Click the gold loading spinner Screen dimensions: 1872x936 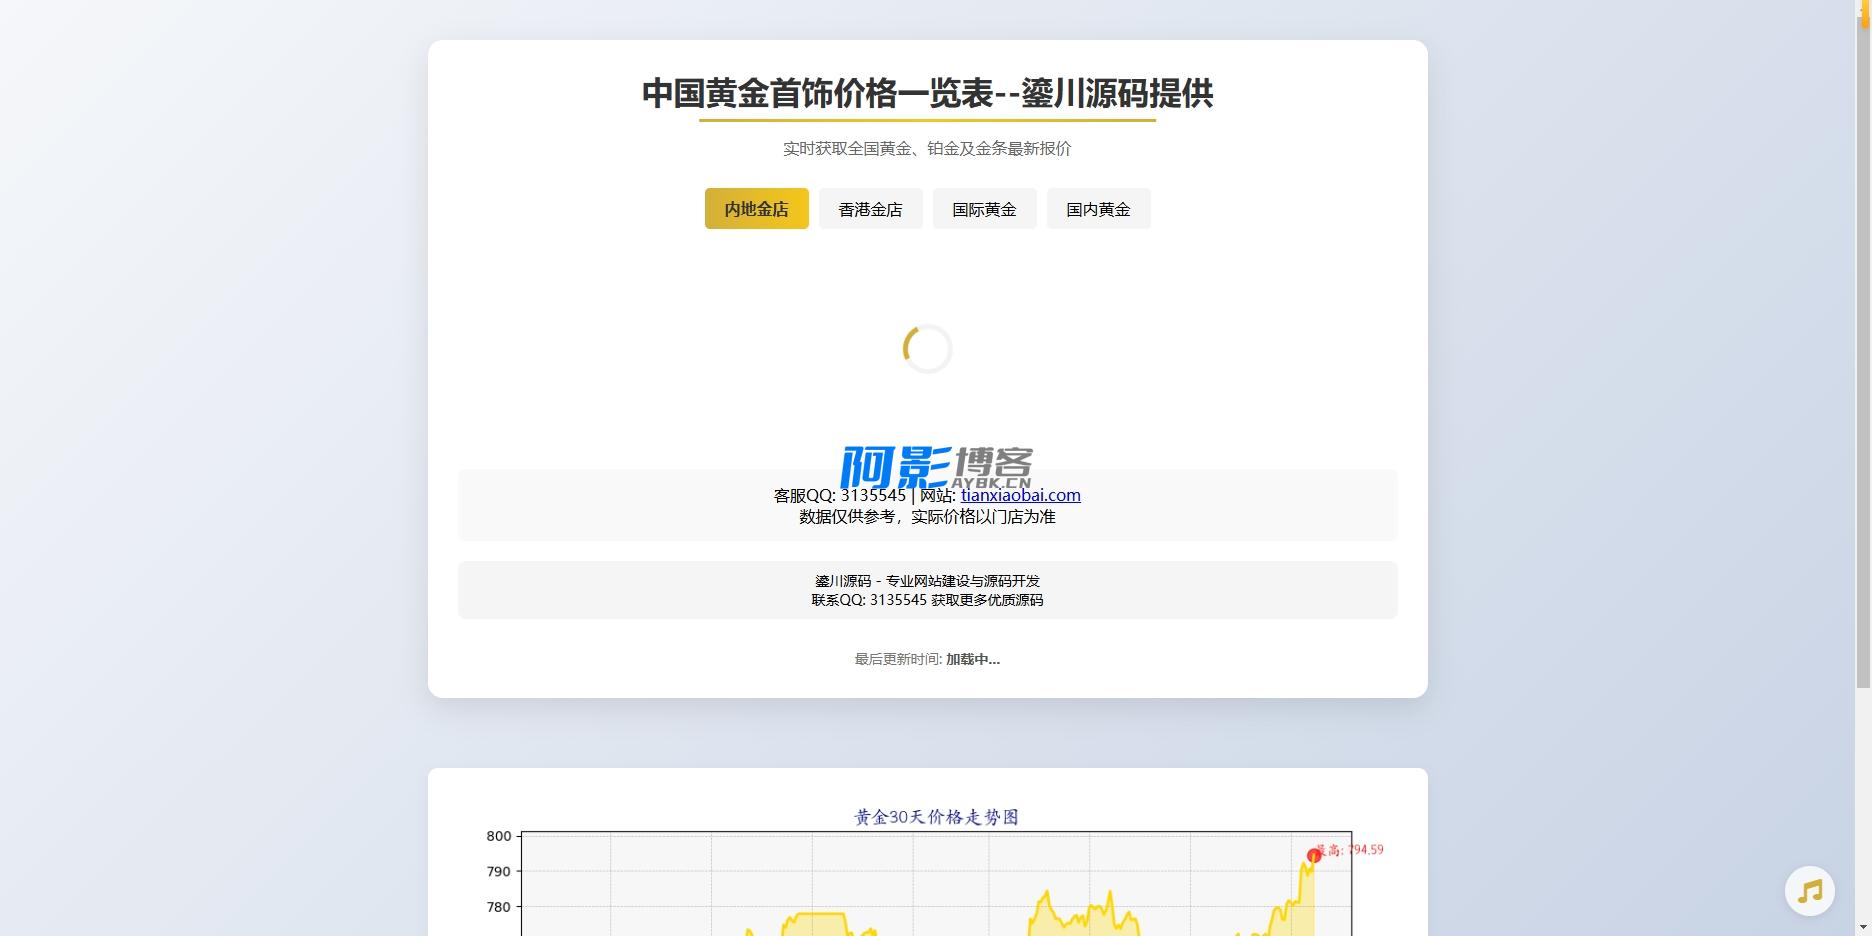927,349
